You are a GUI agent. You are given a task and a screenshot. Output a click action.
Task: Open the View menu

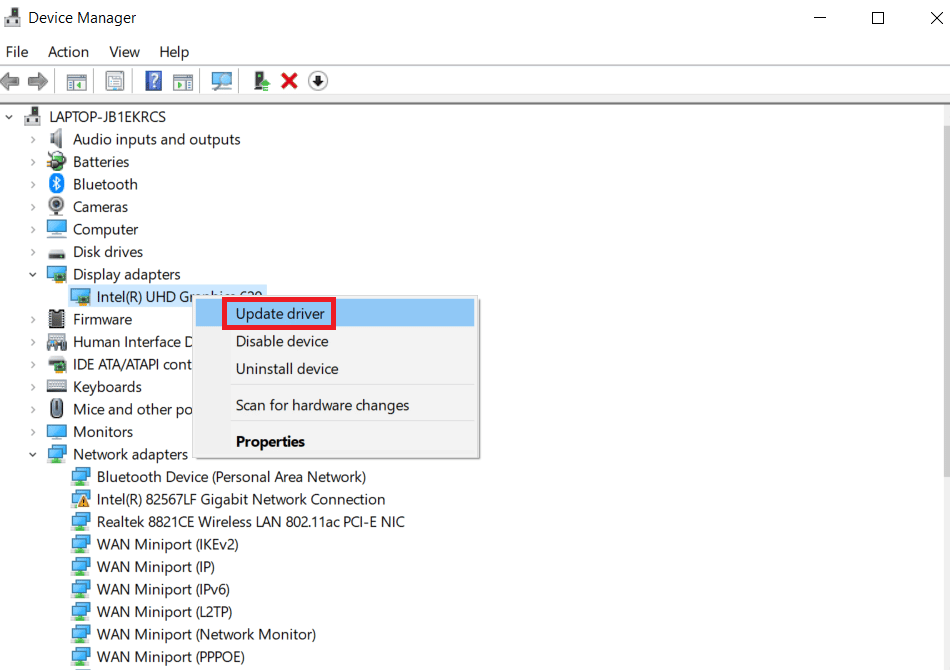124,52
